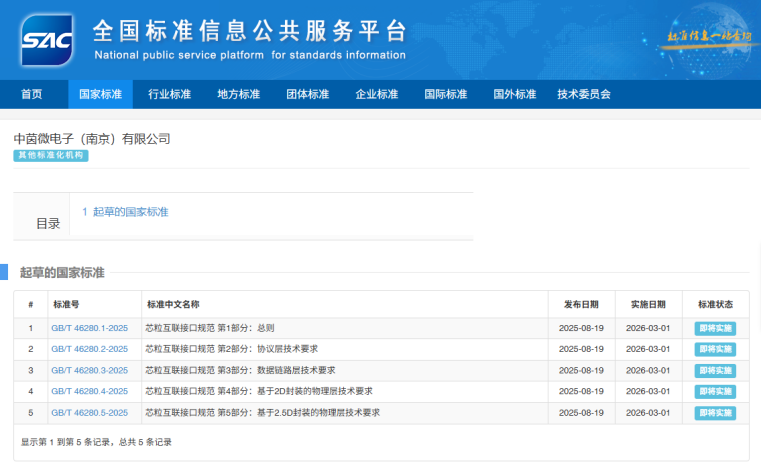
Task: Open standard GB/T 46280.4-2025 link
Action: [89, 391]
